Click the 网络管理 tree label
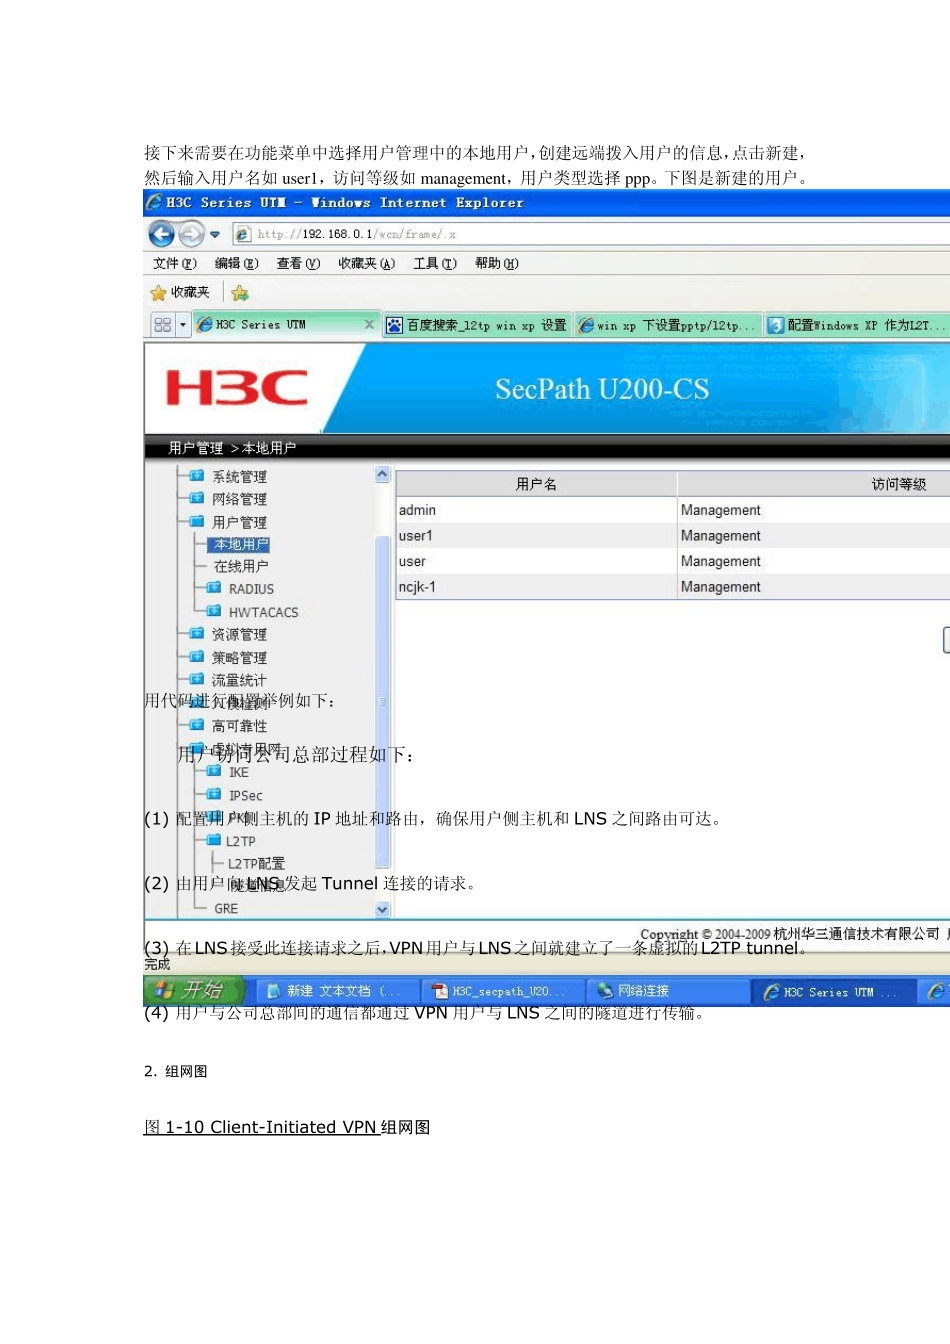The width and height of the screenshot is (950, 1344). click(x=239, y=499)
